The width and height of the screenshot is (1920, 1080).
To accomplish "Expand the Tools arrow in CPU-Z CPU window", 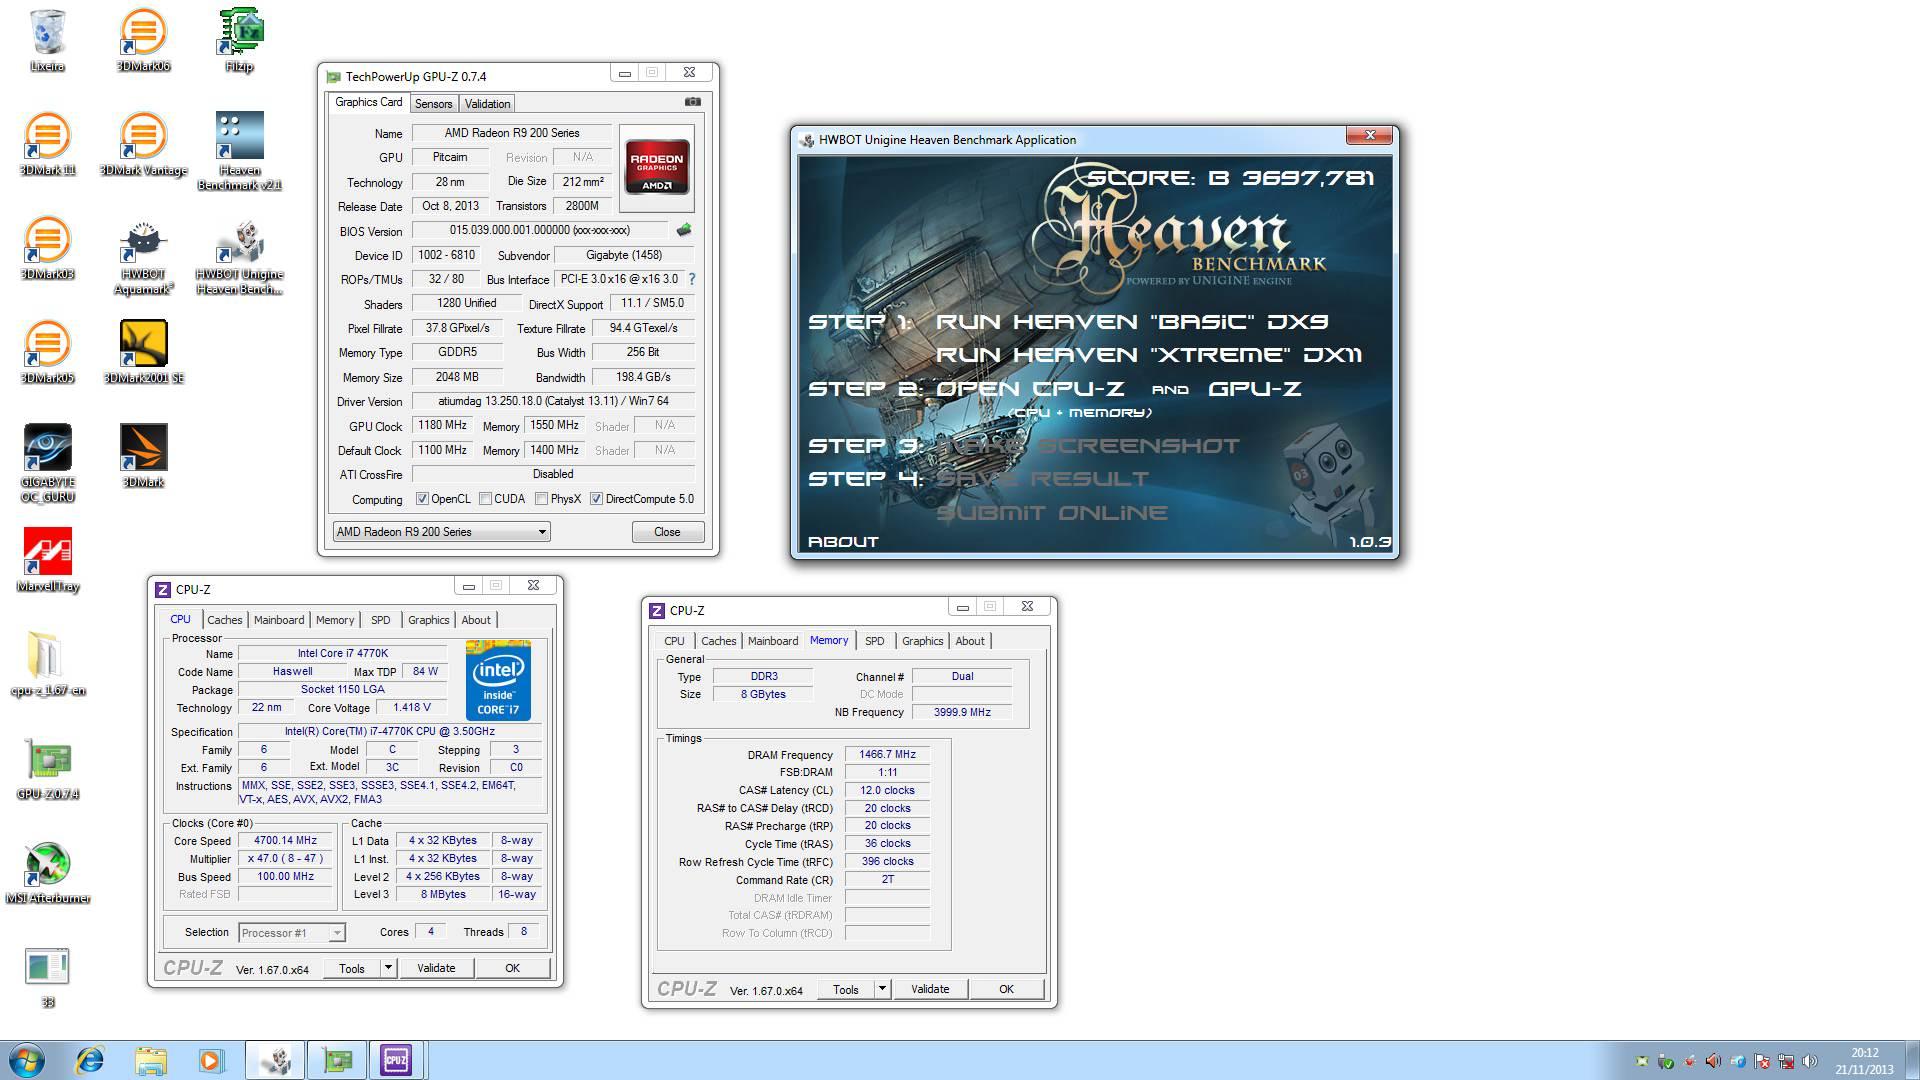I will [x=388, y=968].
